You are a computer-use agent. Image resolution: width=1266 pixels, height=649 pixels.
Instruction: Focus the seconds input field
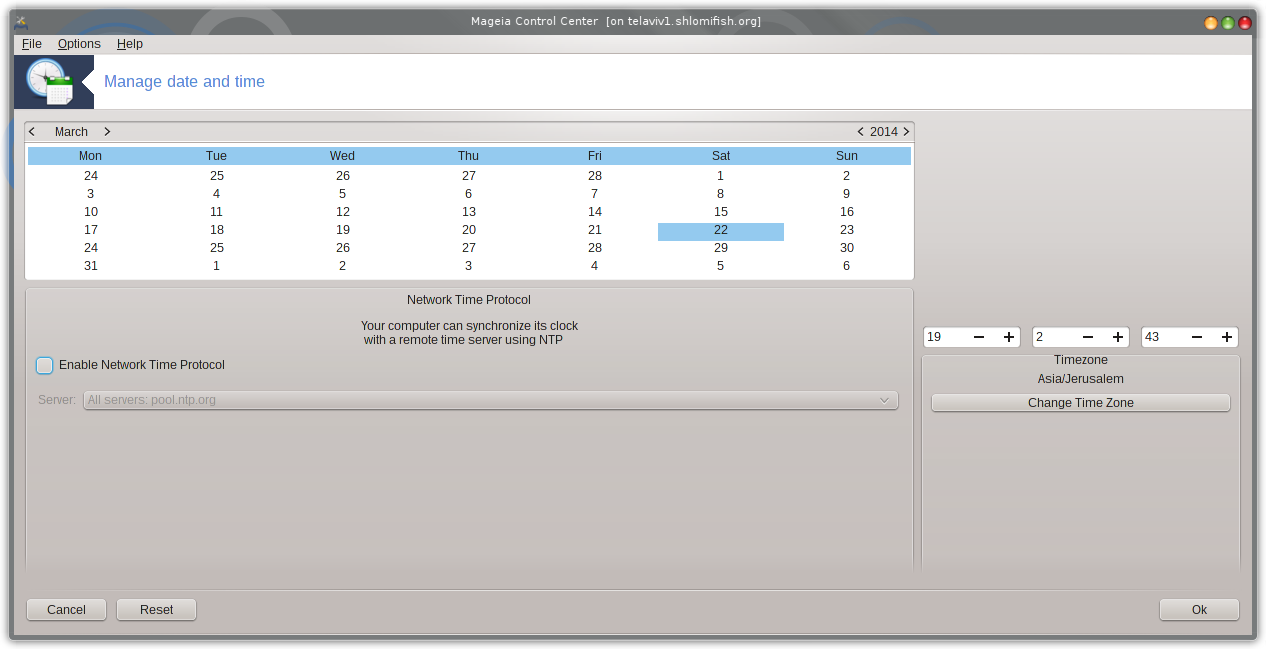pos(1163,337)
